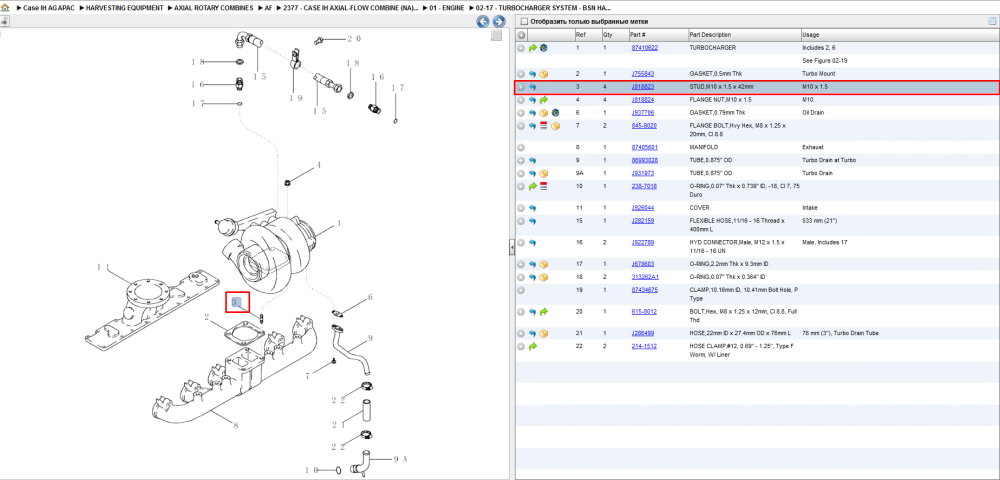Open part number link 845-8020
This screenshot has height=480, width=1000.
644,126
